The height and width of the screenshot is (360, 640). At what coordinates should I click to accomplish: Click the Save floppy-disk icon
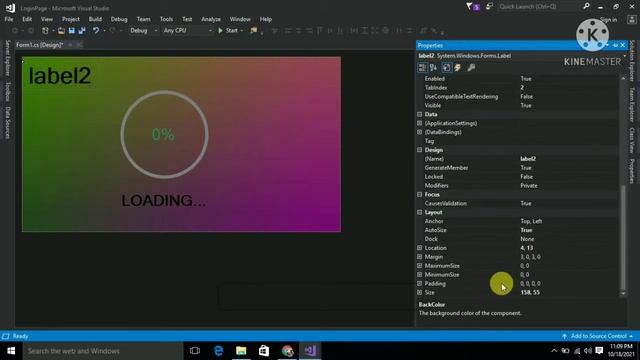pyautogui.click(x=71, y=31)
